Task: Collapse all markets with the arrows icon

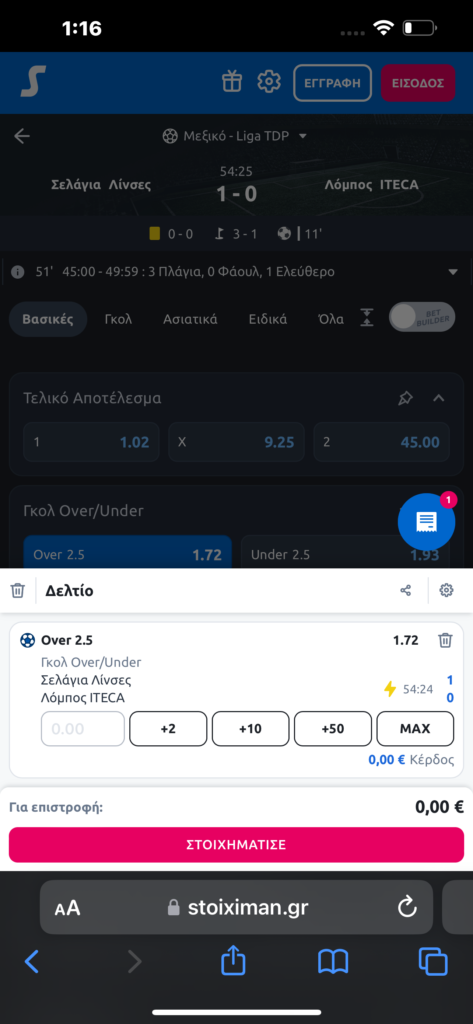Action: (368, 319)
